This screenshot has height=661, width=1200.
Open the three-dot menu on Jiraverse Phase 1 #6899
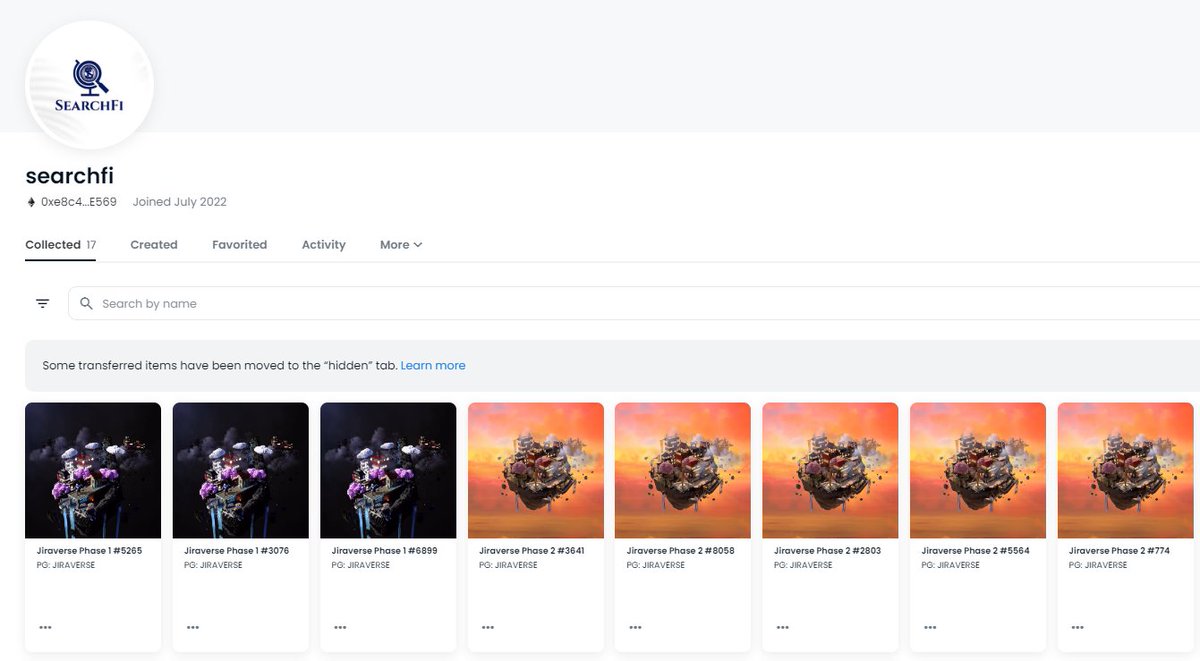coord(340,627)
